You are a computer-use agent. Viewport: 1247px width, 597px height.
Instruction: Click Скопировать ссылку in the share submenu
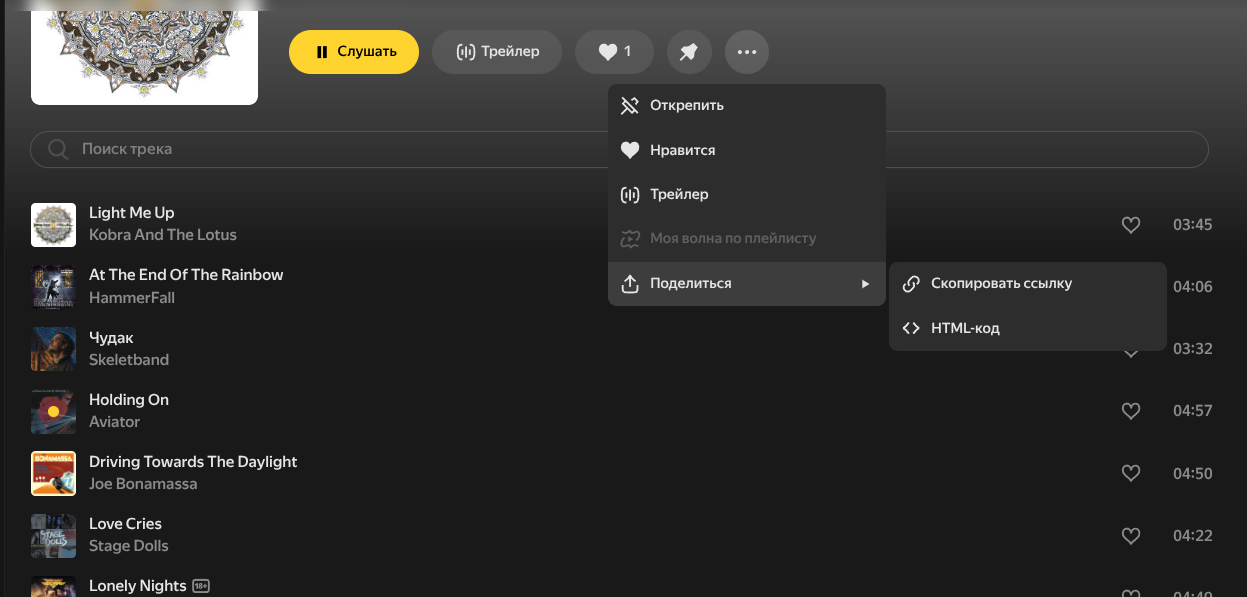[x=1001, y=283]
